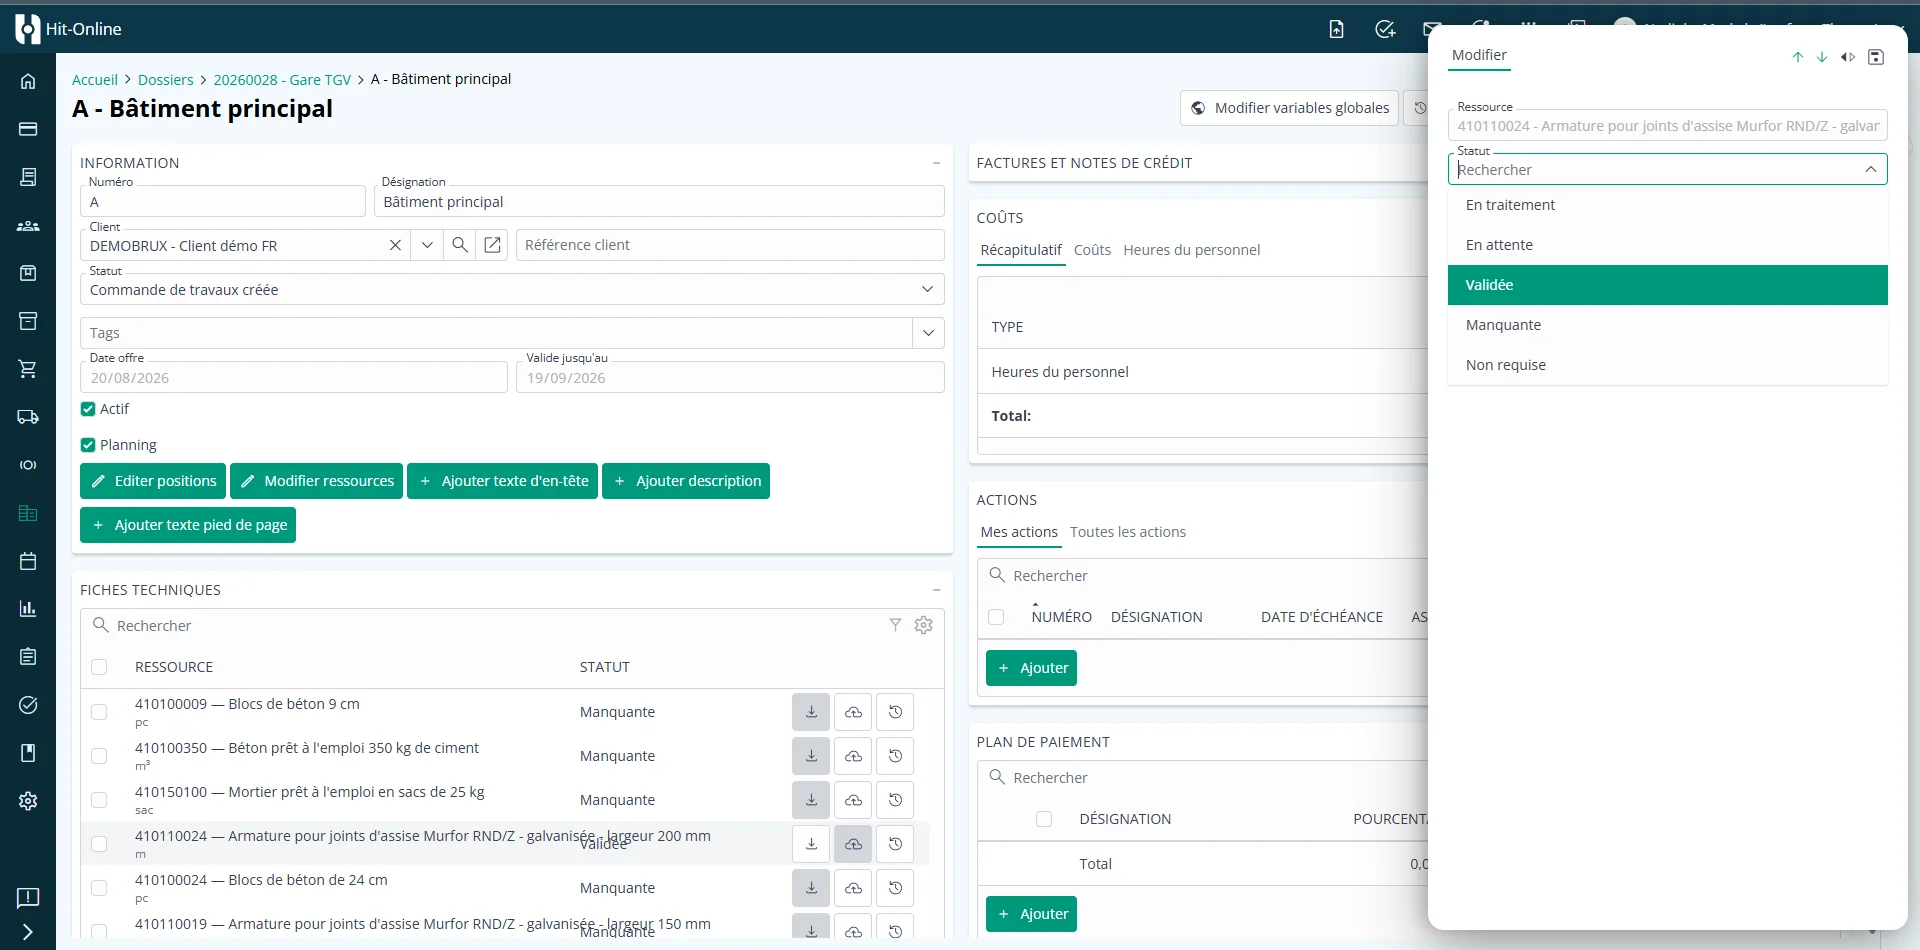
Task: View history for Mortier prêt à l'emploi row
Action: point(895,800)
